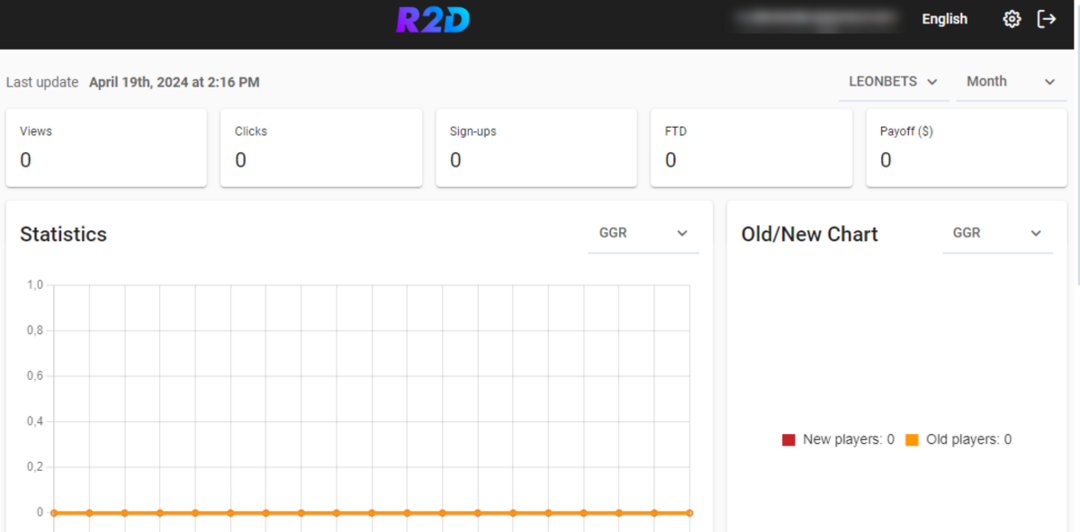
Task: Open the Old/New Chart GGR dropdown
Action: click(997, 233)
